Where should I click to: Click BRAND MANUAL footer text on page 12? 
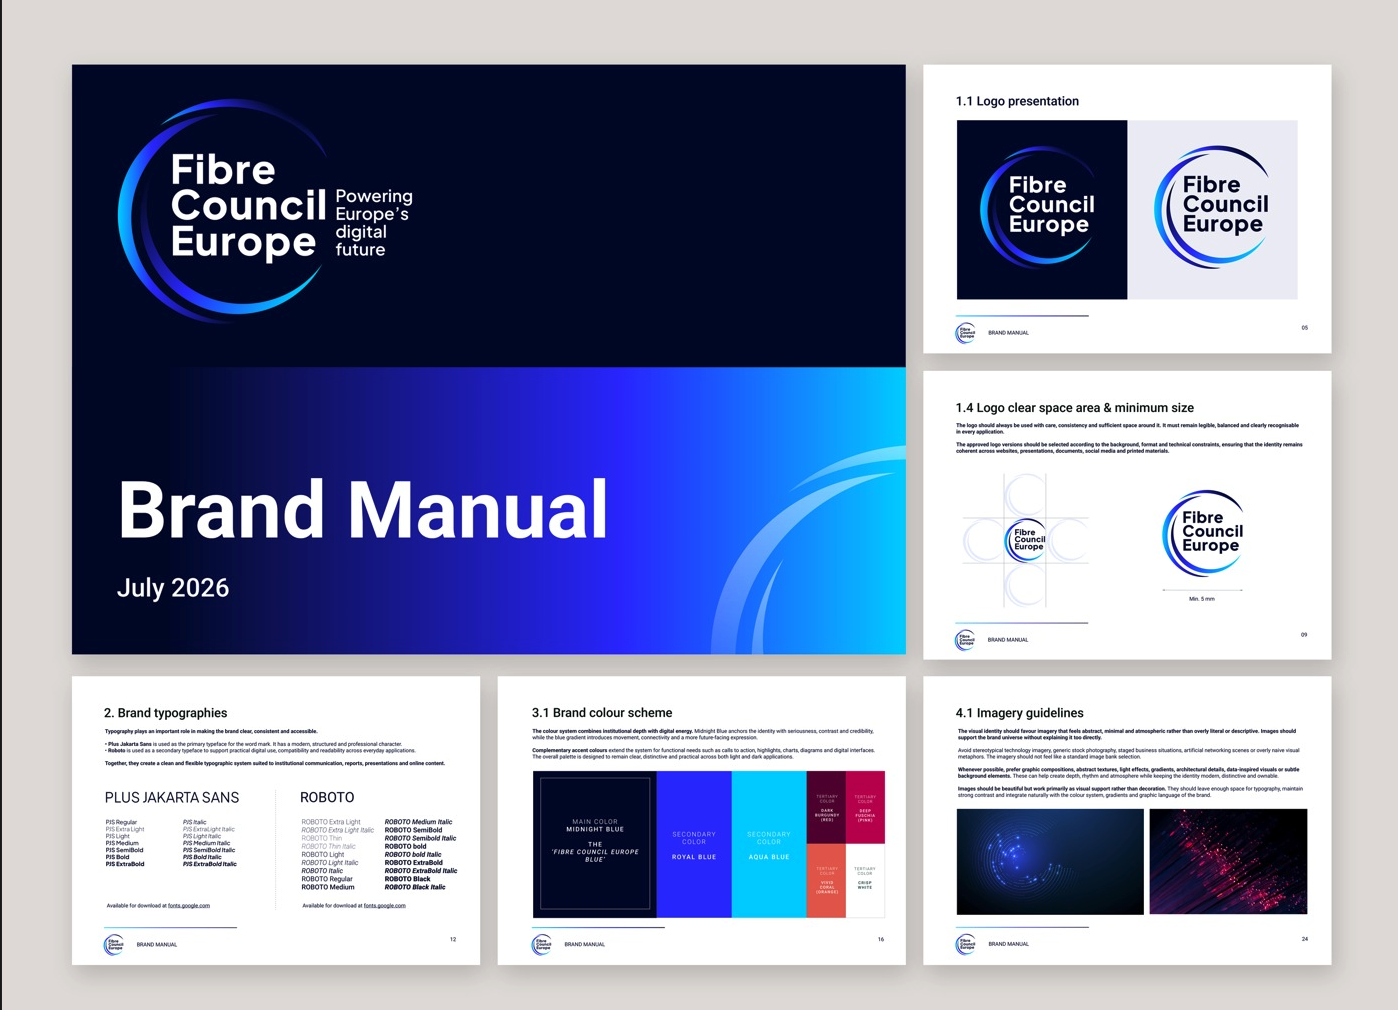(157, 945)
